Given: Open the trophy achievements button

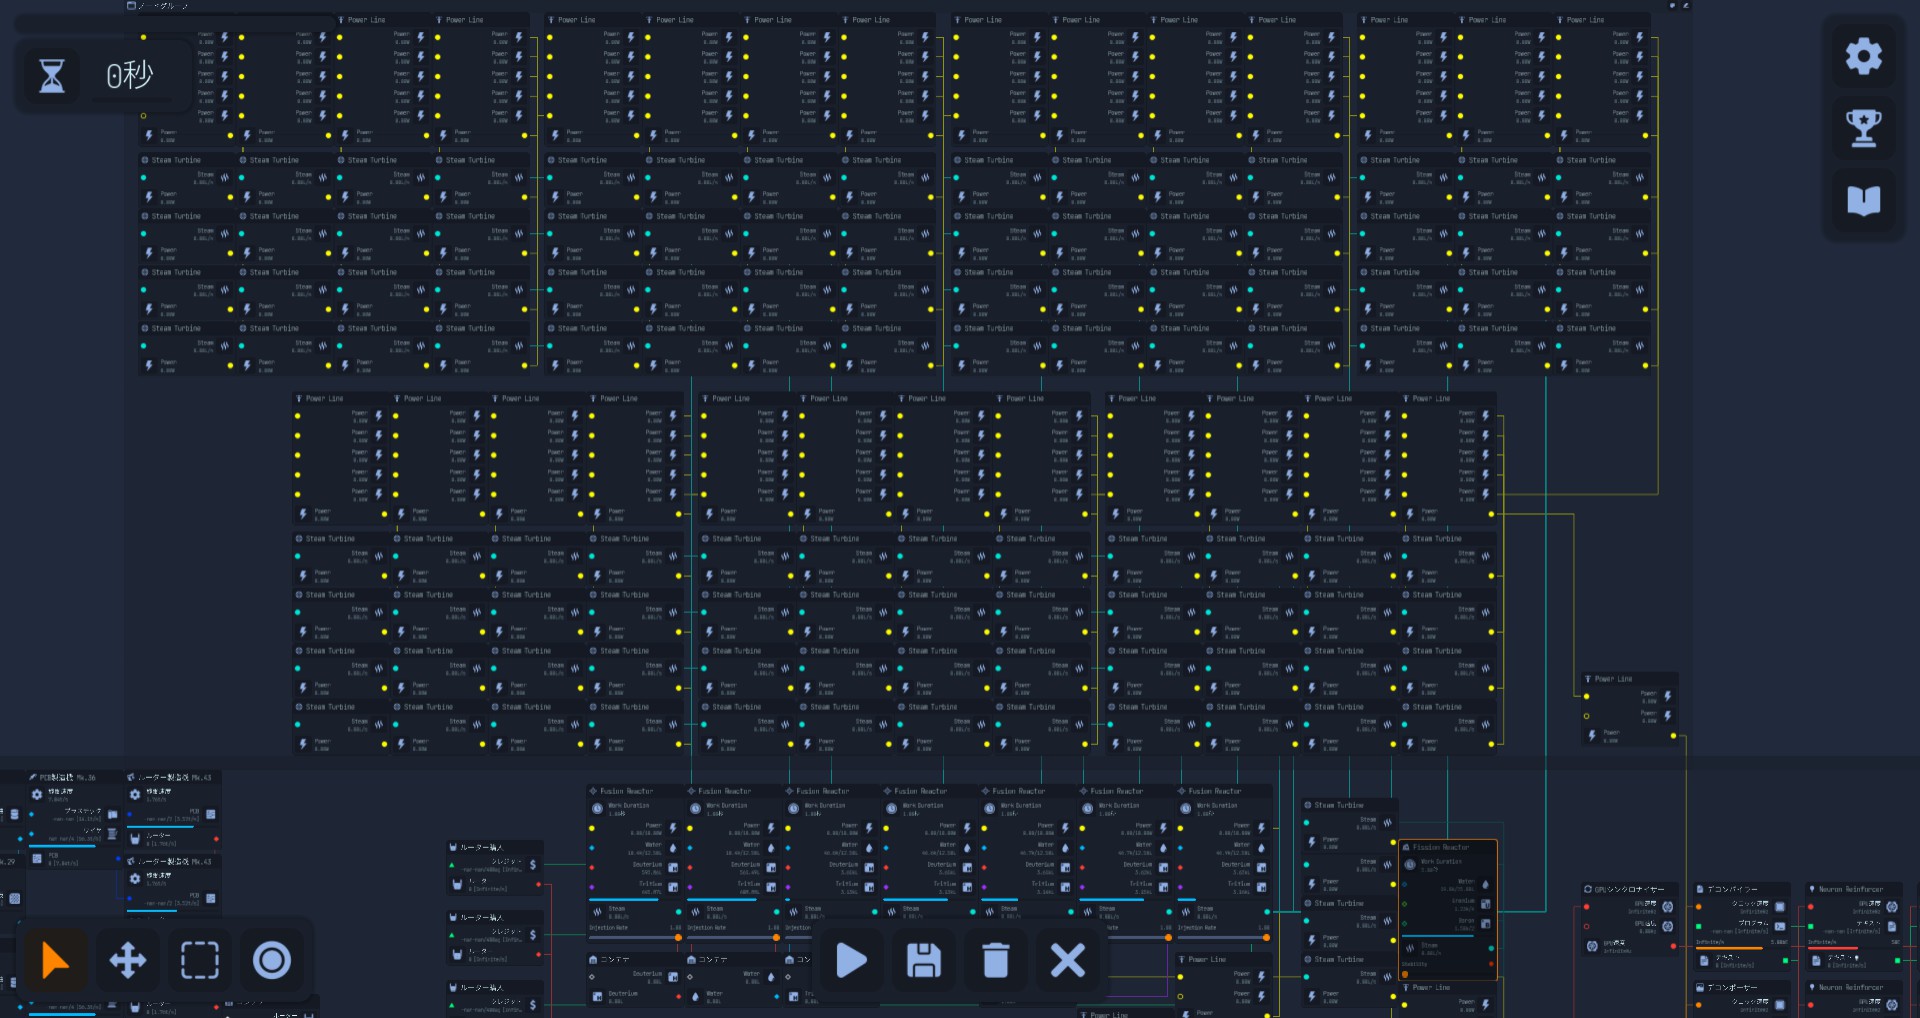Looking at the screenshot, I should pos(1863,128).
